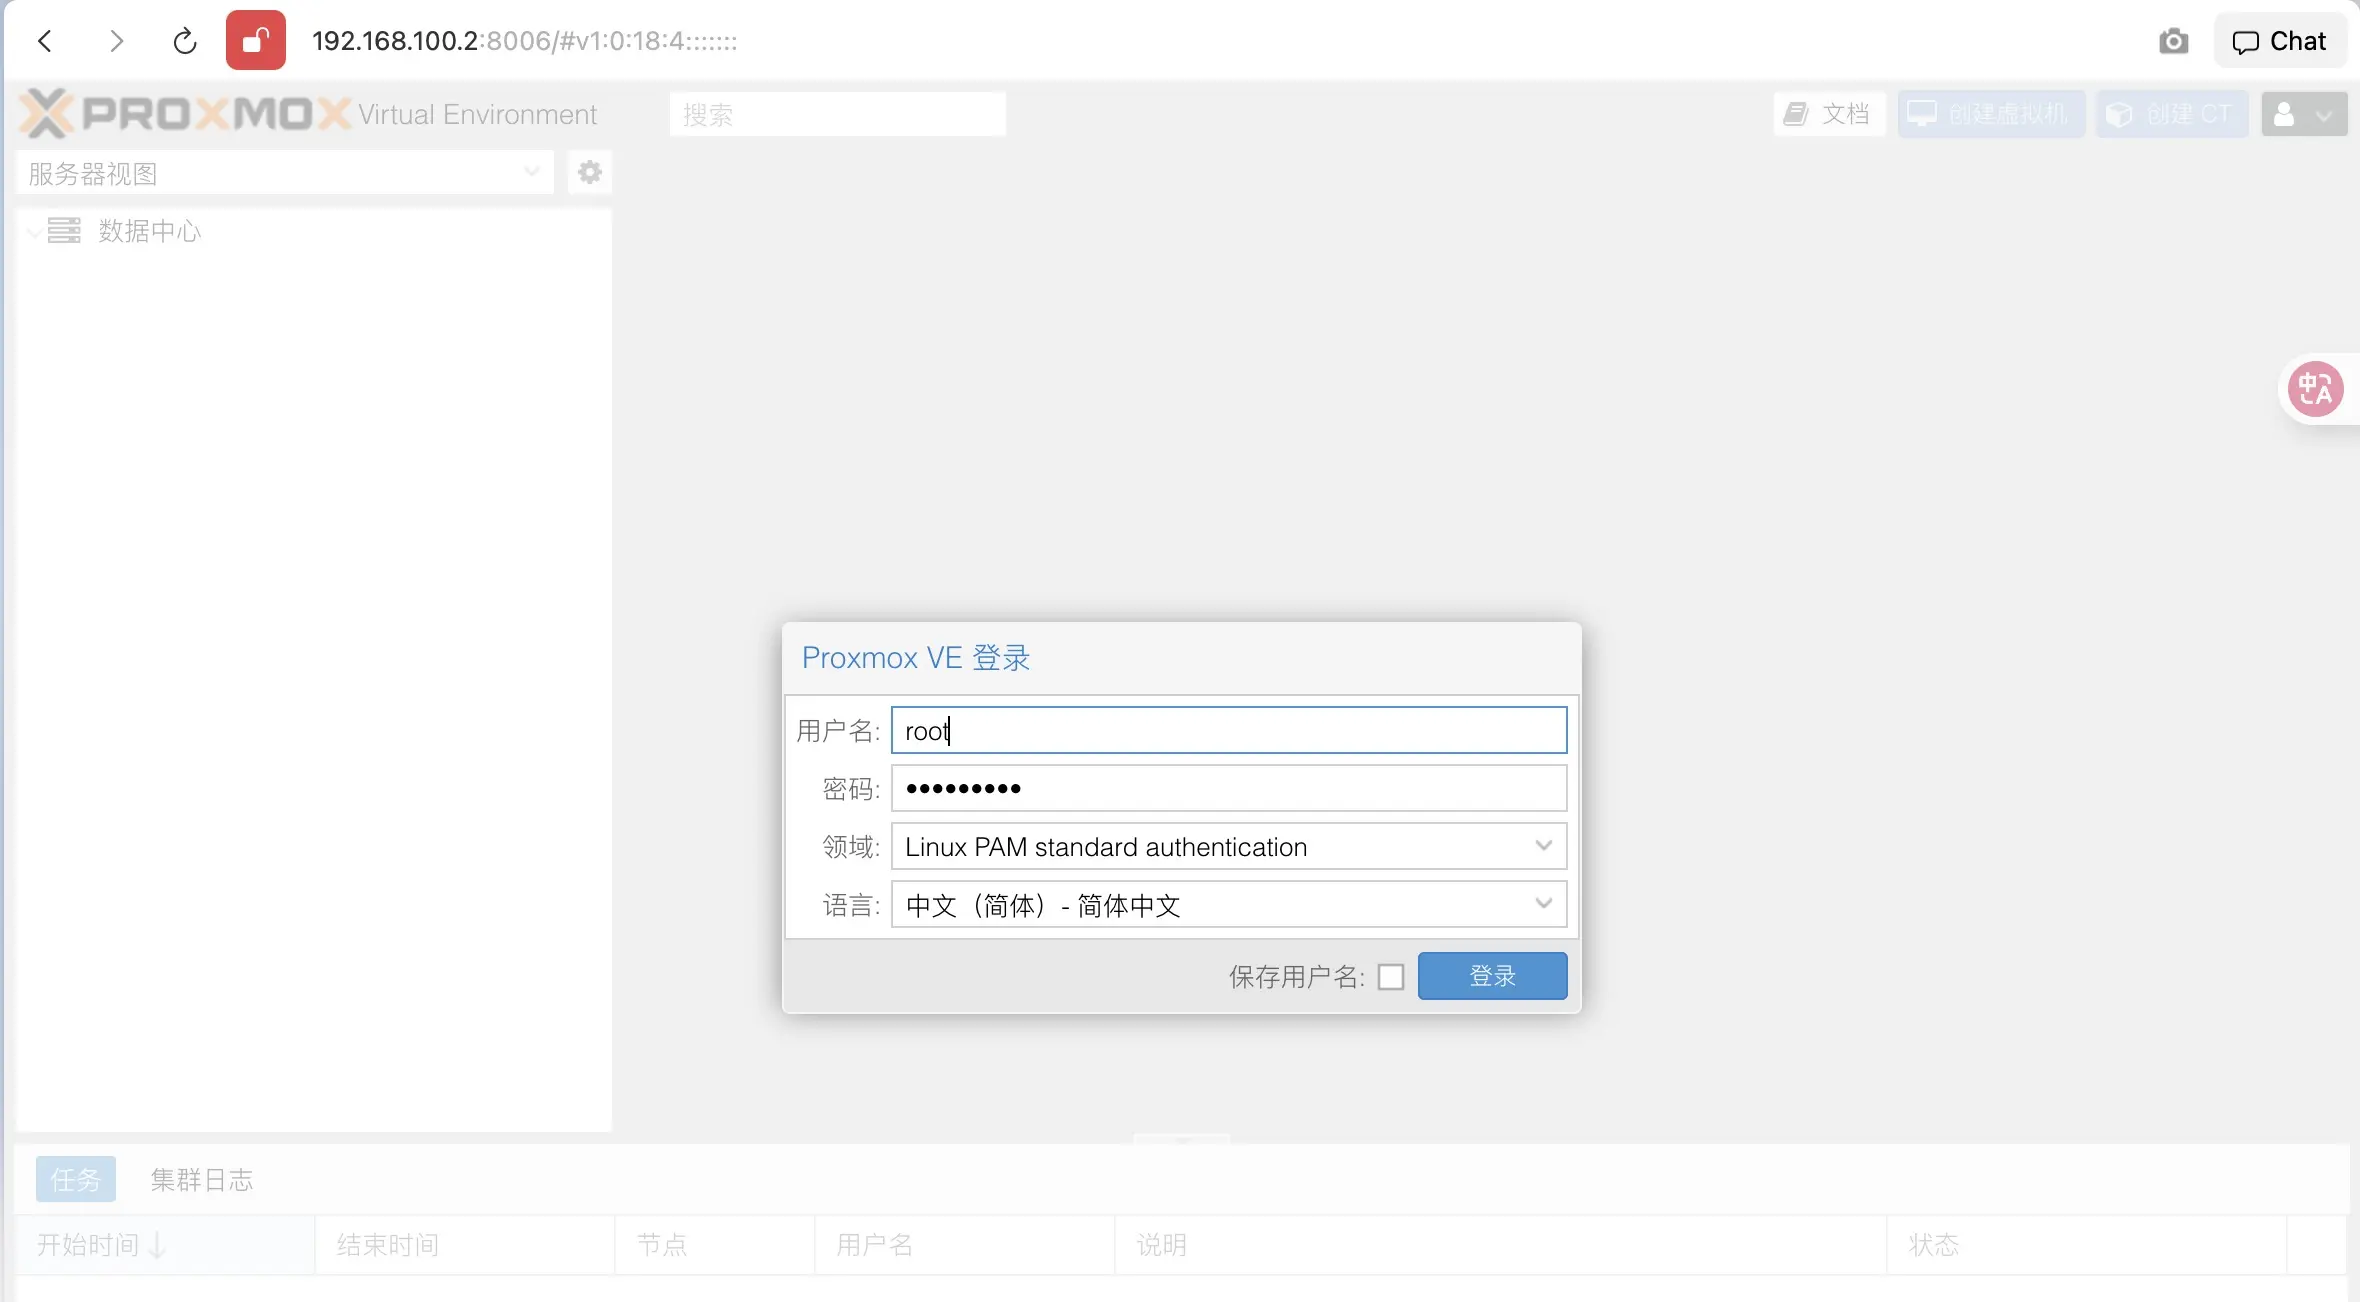Click the 说明 column header
The height and width of the screenshot is (1302, 2360).
1501,1245
